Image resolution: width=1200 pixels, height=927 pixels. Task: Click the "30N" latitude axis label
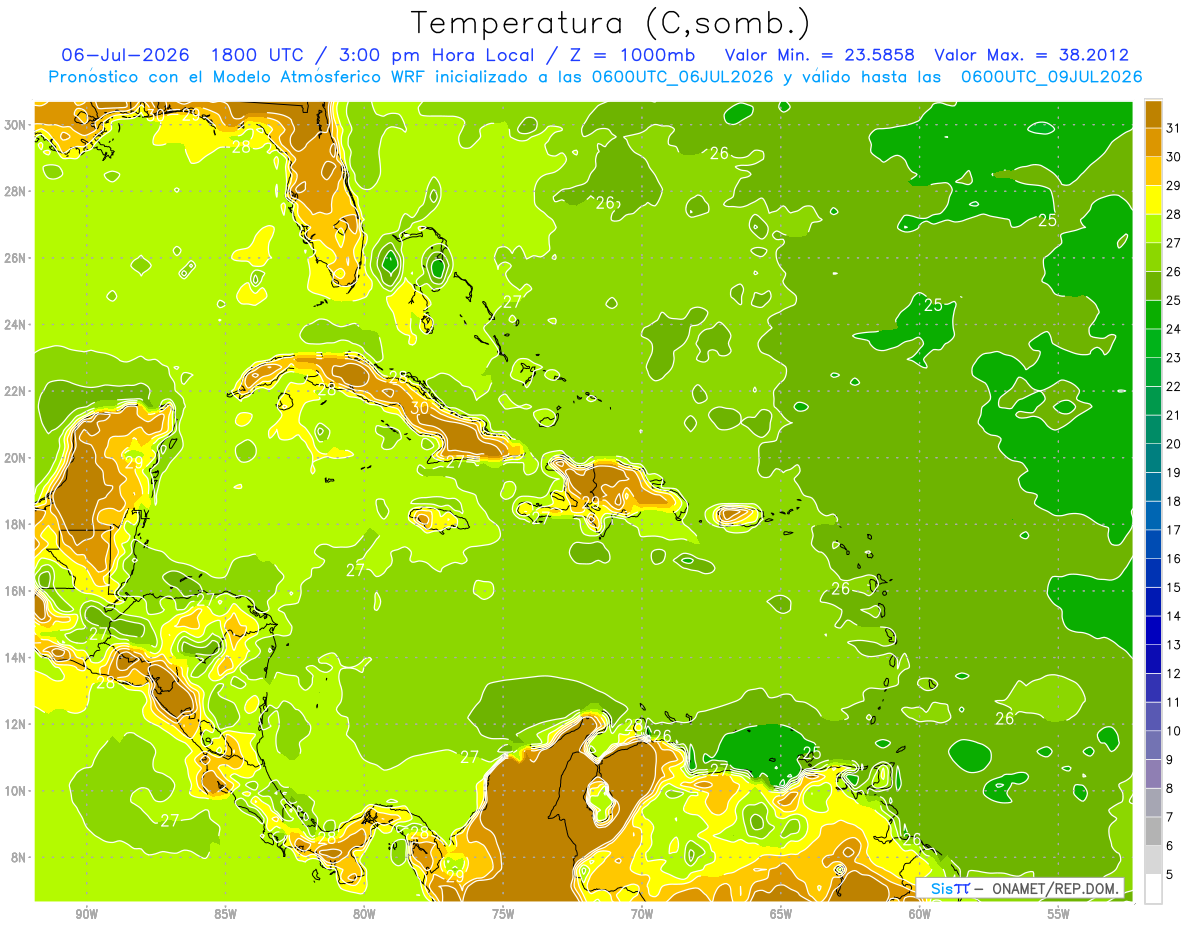coord(15,124)
